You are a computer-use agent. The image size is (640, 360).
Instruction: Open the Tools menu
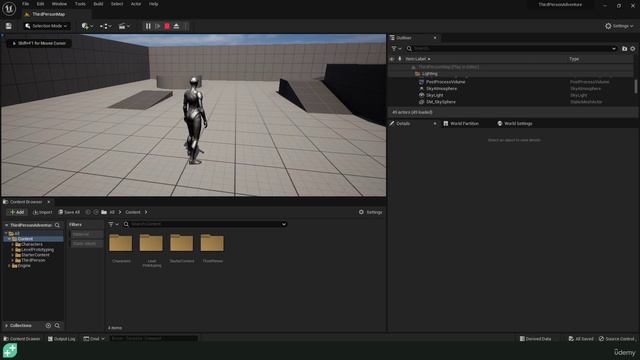80,4
